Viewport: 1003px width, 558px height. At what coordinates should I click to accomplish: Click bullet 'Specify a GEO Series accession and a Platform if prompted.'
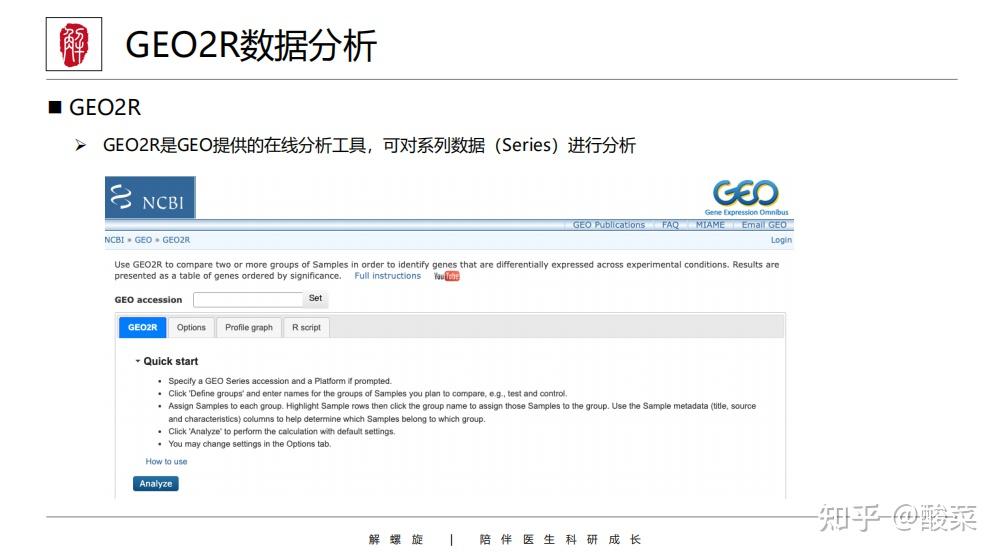[x=280, y=381]
